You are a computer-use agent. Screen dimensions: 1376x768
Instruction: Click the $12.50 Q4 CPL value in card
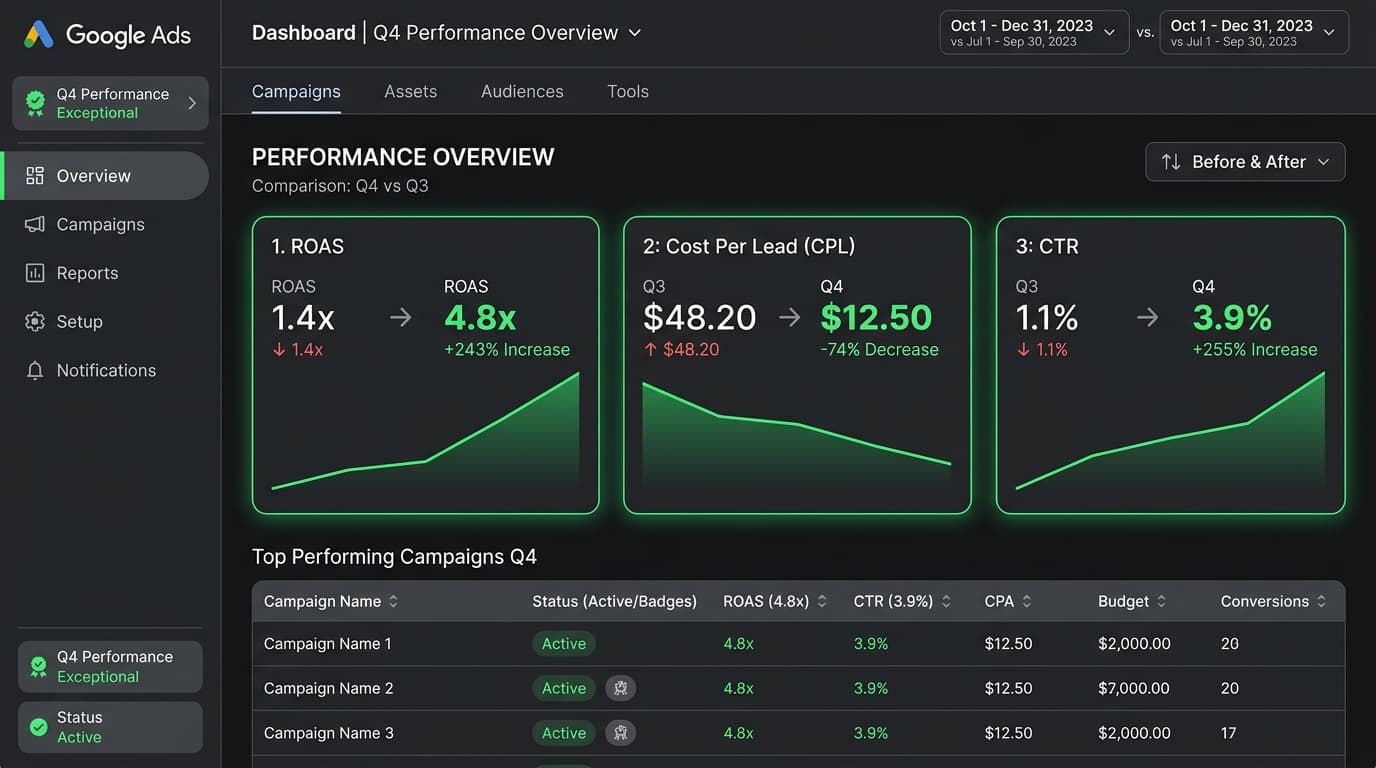point(876,318)
